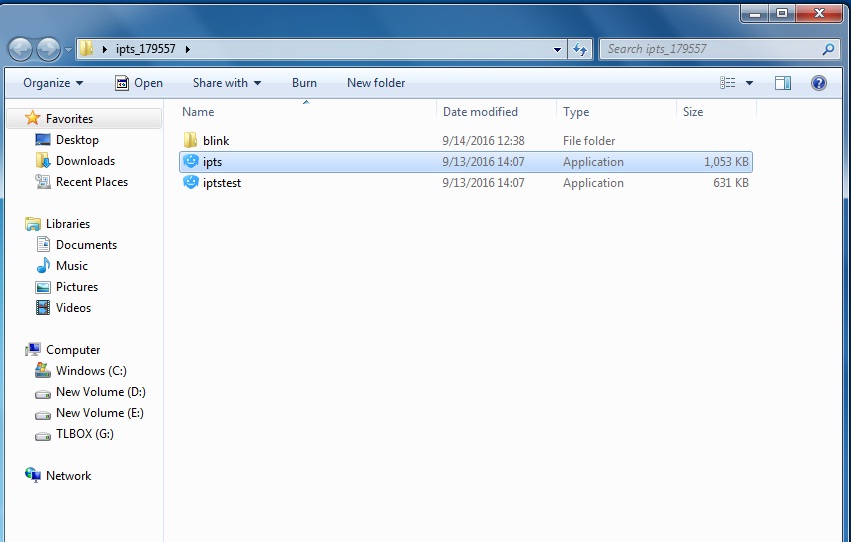Screen dimensions: 851x542
Task: Select the iptstest application icon
Action: coord(190,182)
